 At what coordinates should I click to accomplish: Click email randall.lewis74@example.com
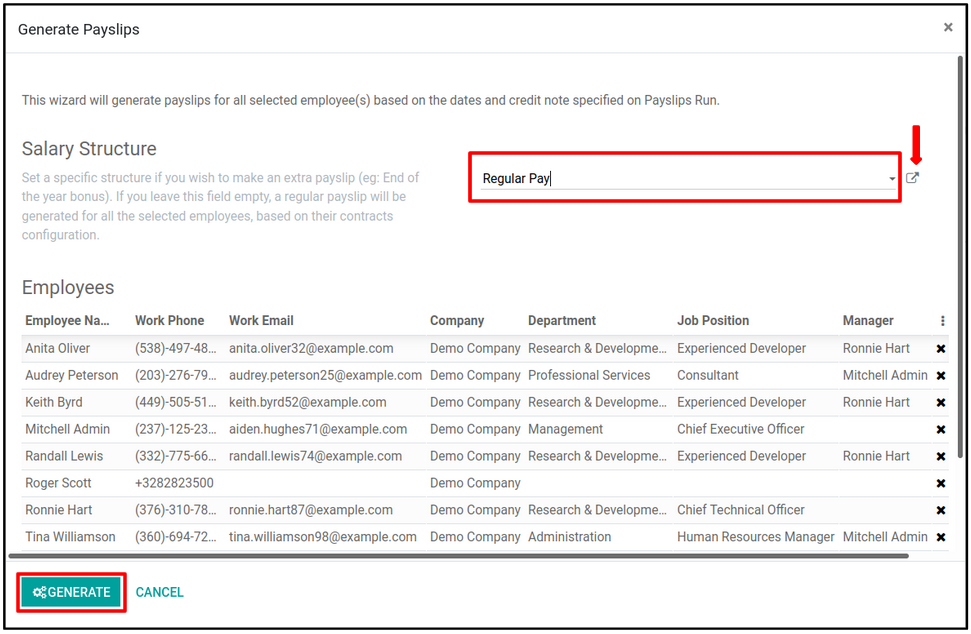tap(315, 456)
